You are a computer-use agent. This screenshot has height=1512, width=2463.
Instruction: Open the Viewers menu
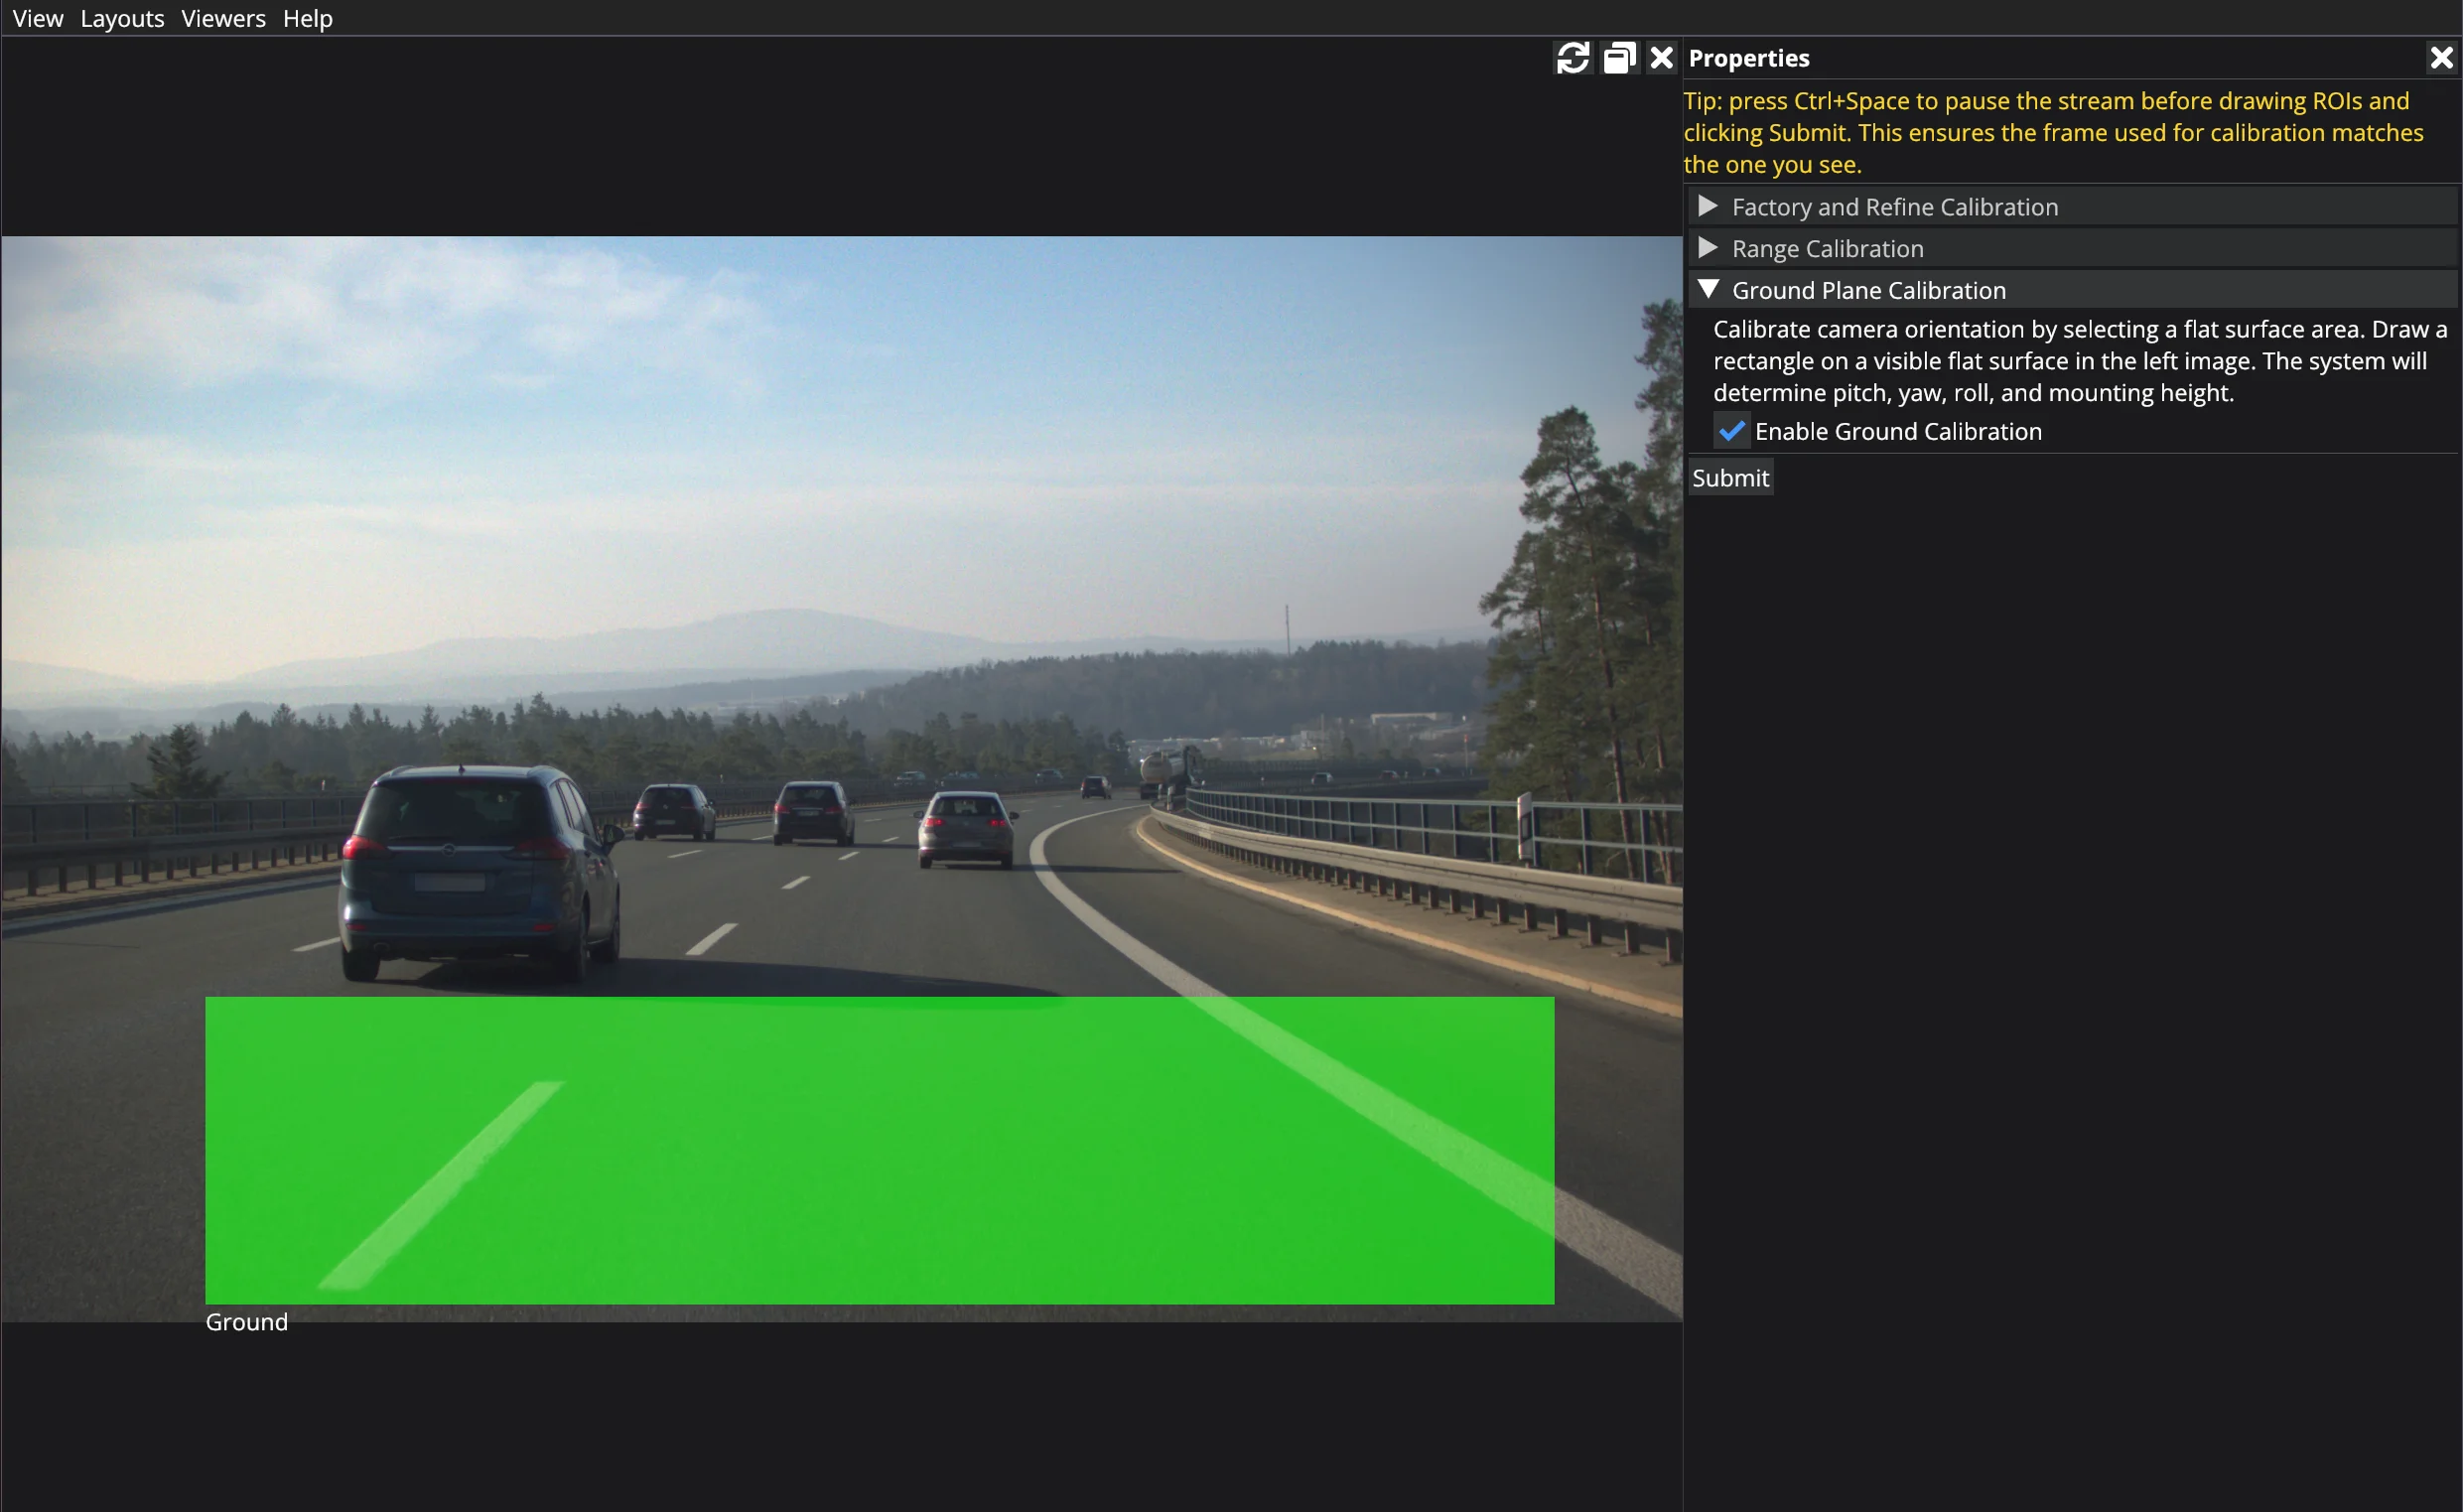click(223, 18)
